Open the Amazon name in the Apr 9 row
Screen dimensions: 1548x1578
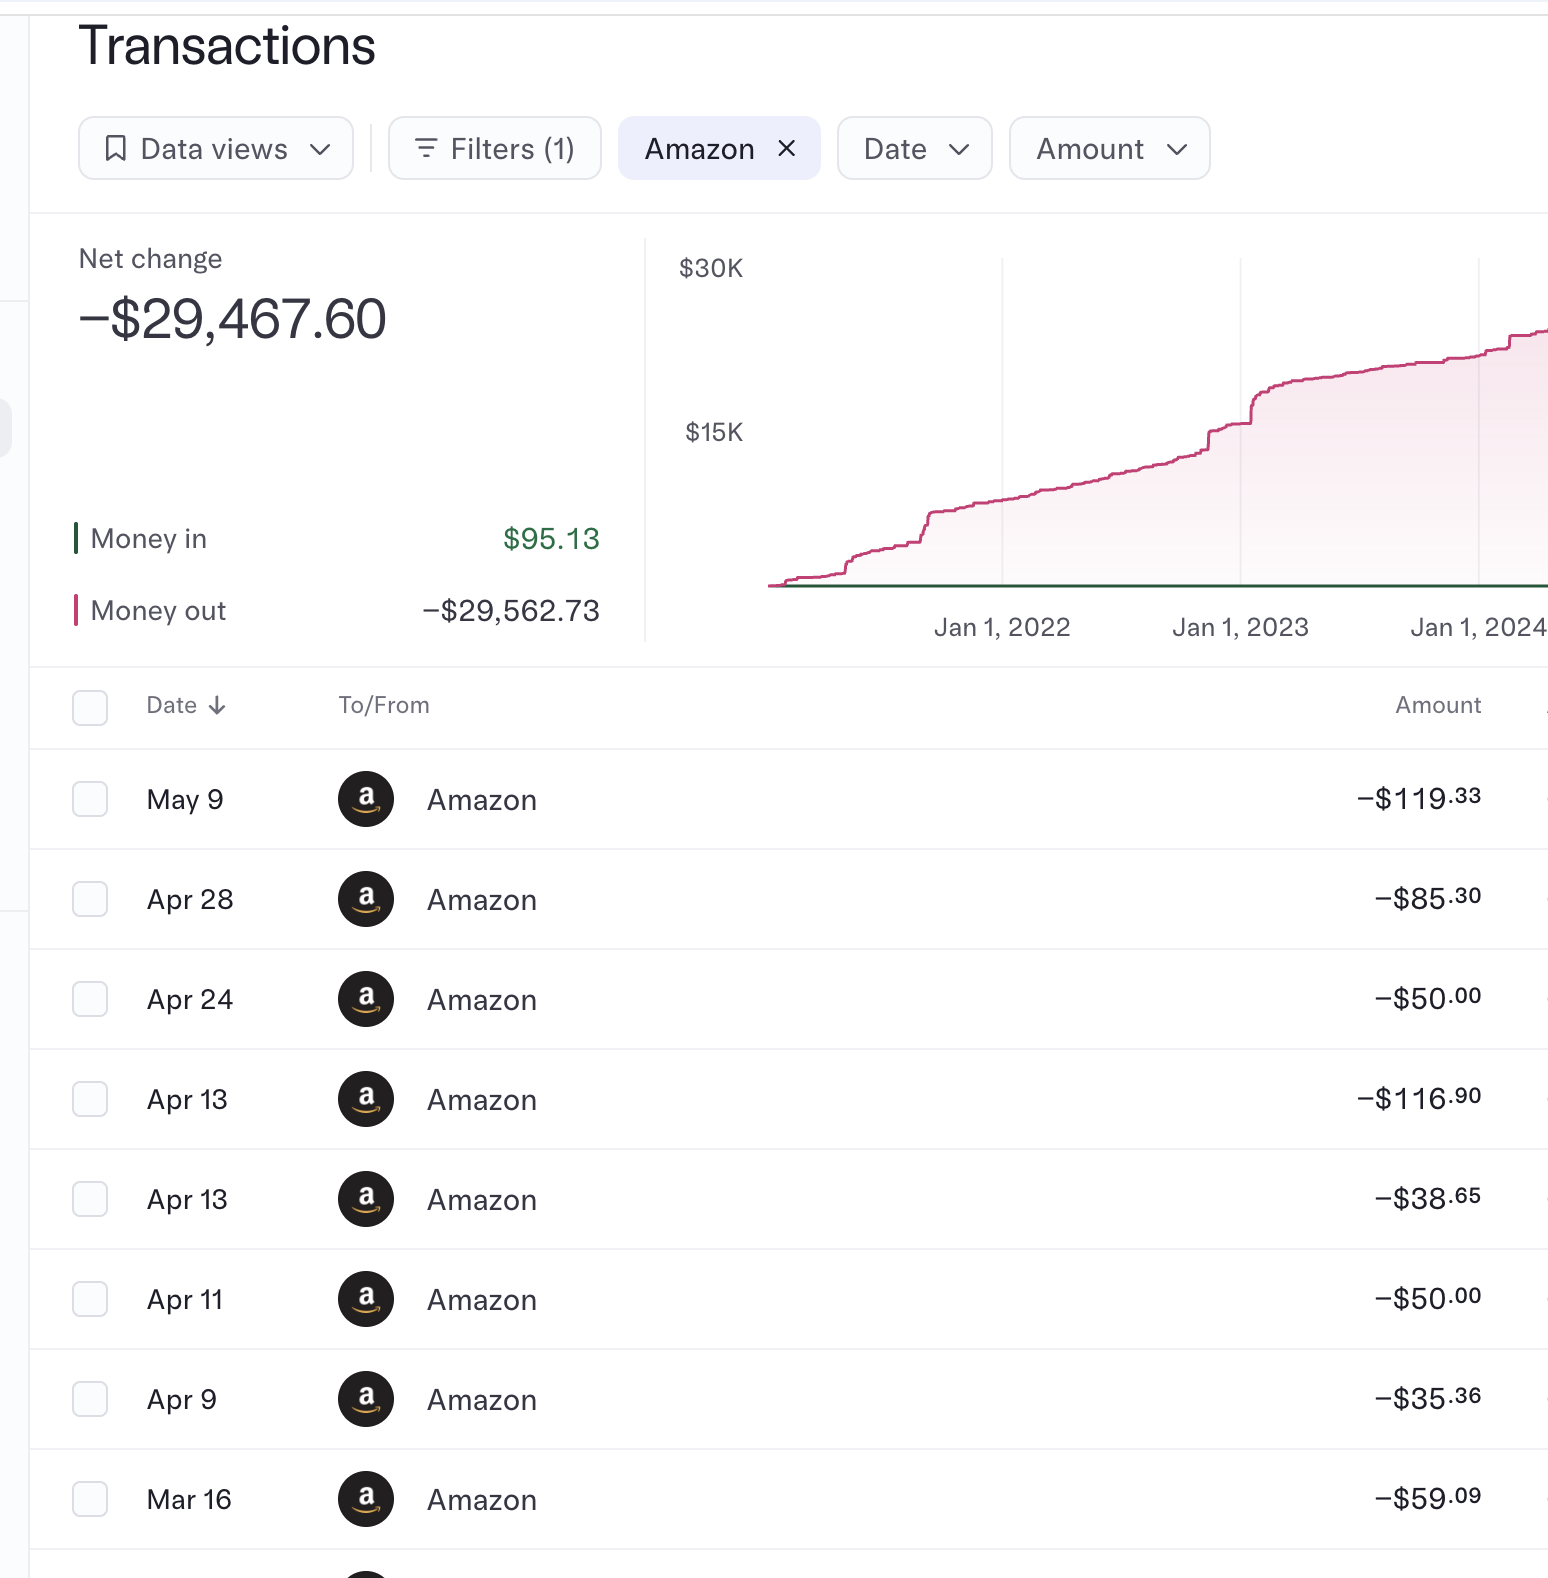(482, 1400)
